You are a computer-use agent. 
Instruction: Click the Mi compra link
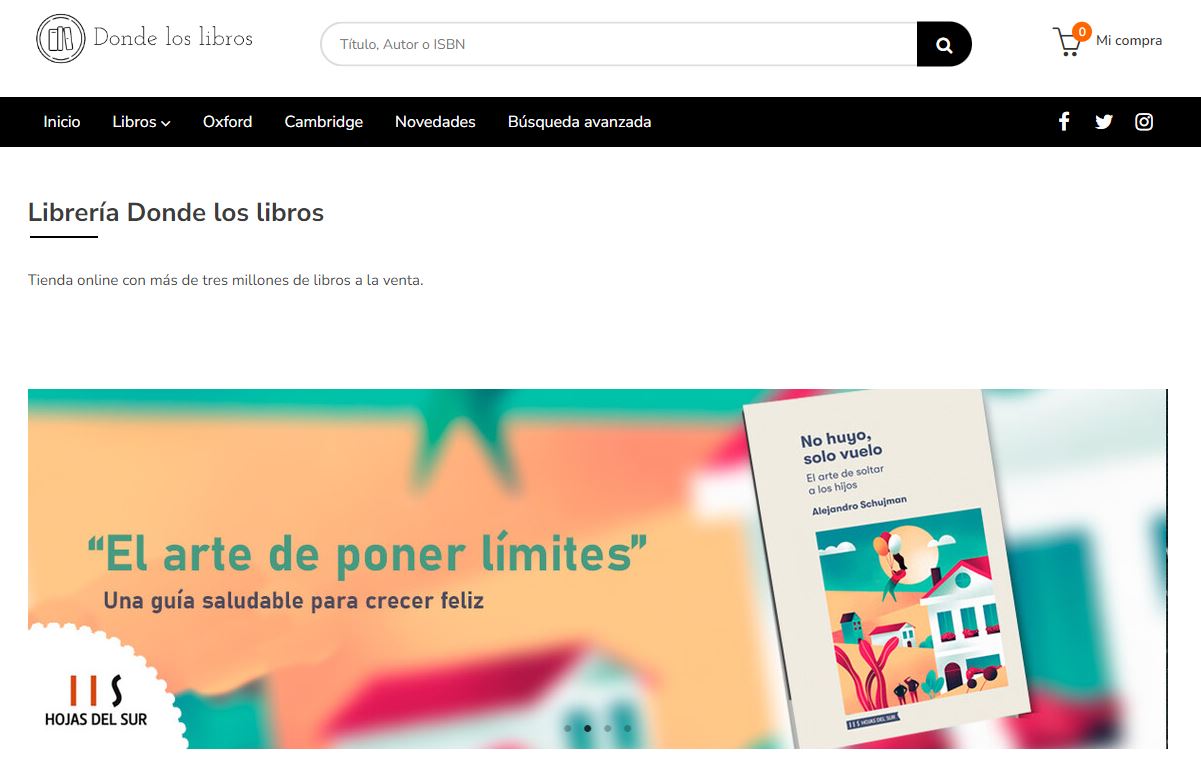point(1129,41)
